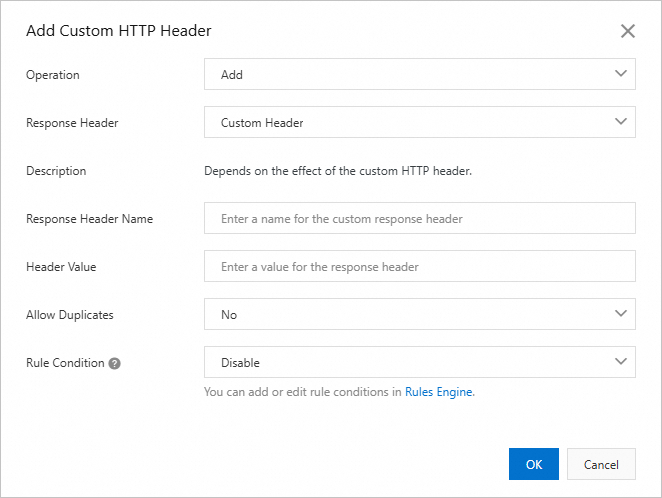Image resolution: width=662 pixels, height=498 pixels.
Task: Open the Response Header dropdown
Action: (x=419, y=123)
